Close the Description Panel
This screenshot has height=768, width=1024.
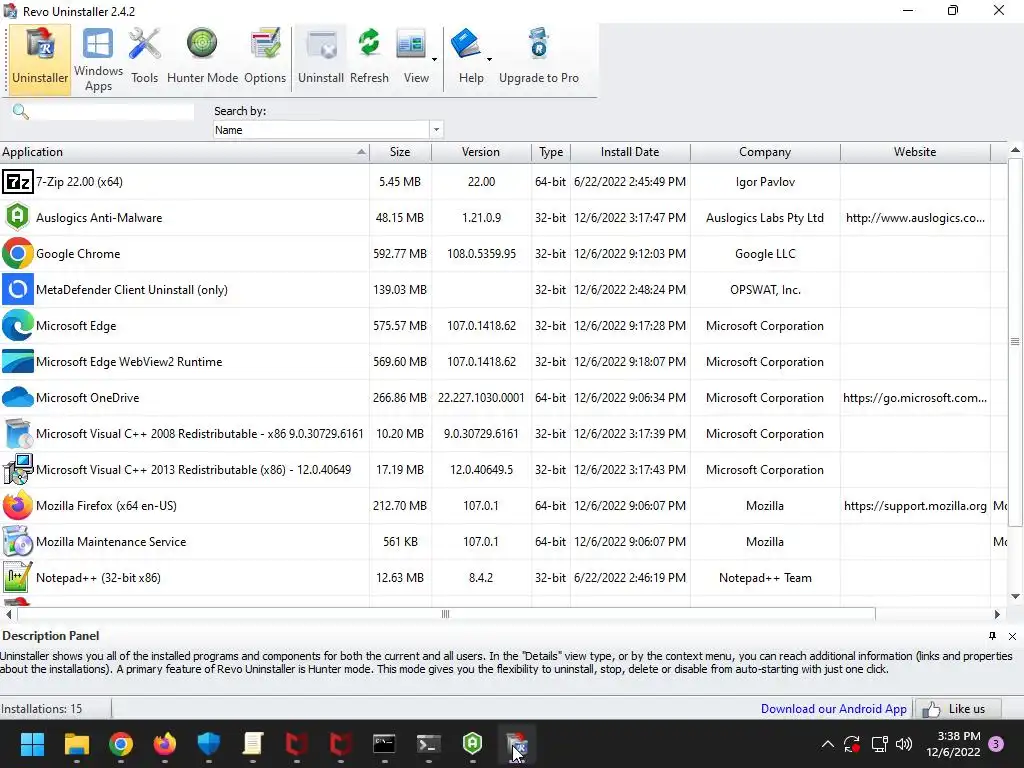[x=1012, y=636]
